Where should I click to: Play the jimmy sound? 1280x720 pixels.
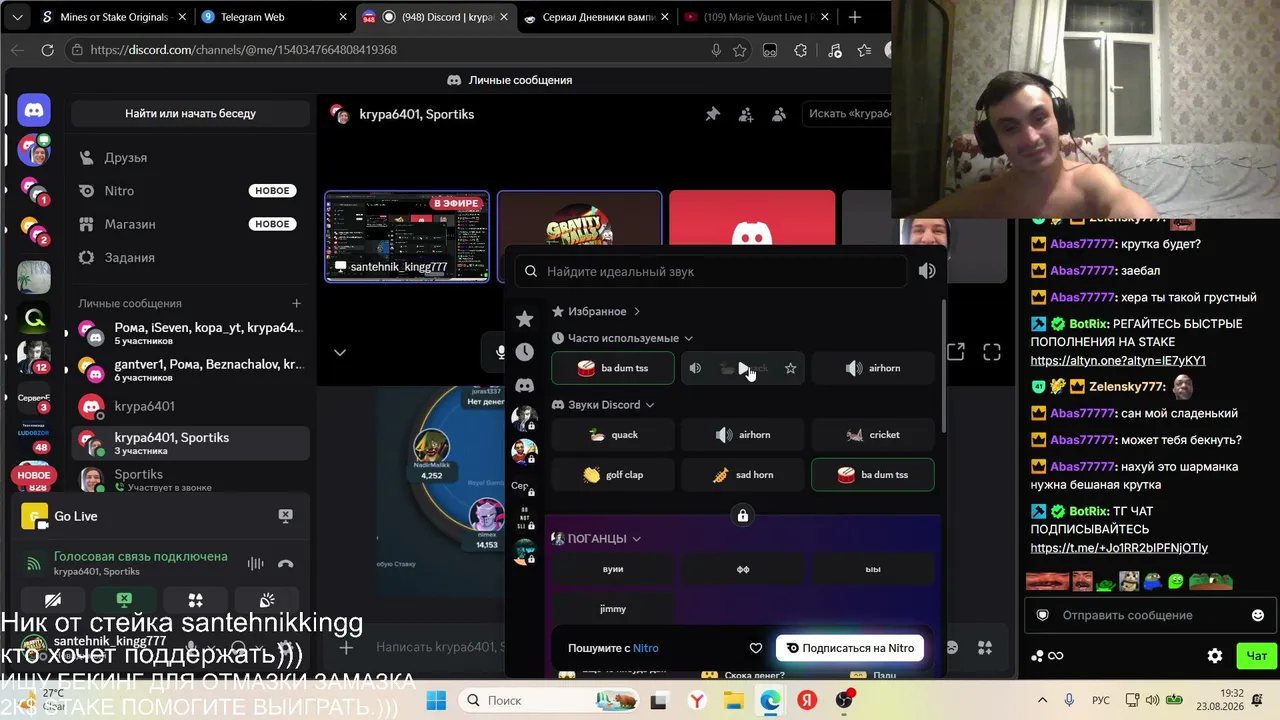[x=613, y=609]
